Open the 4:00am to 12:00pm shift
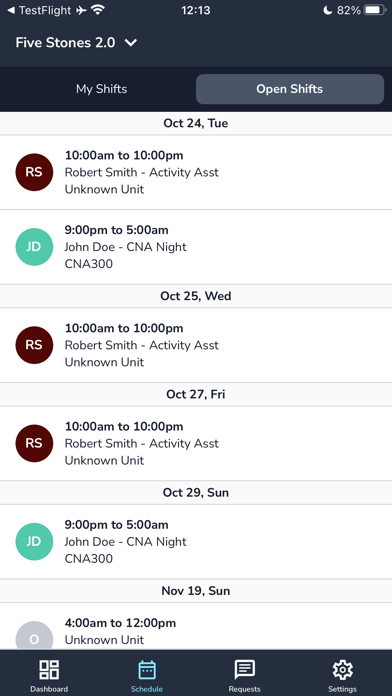This screenshot has height=696, width=392. click(196, 626)
